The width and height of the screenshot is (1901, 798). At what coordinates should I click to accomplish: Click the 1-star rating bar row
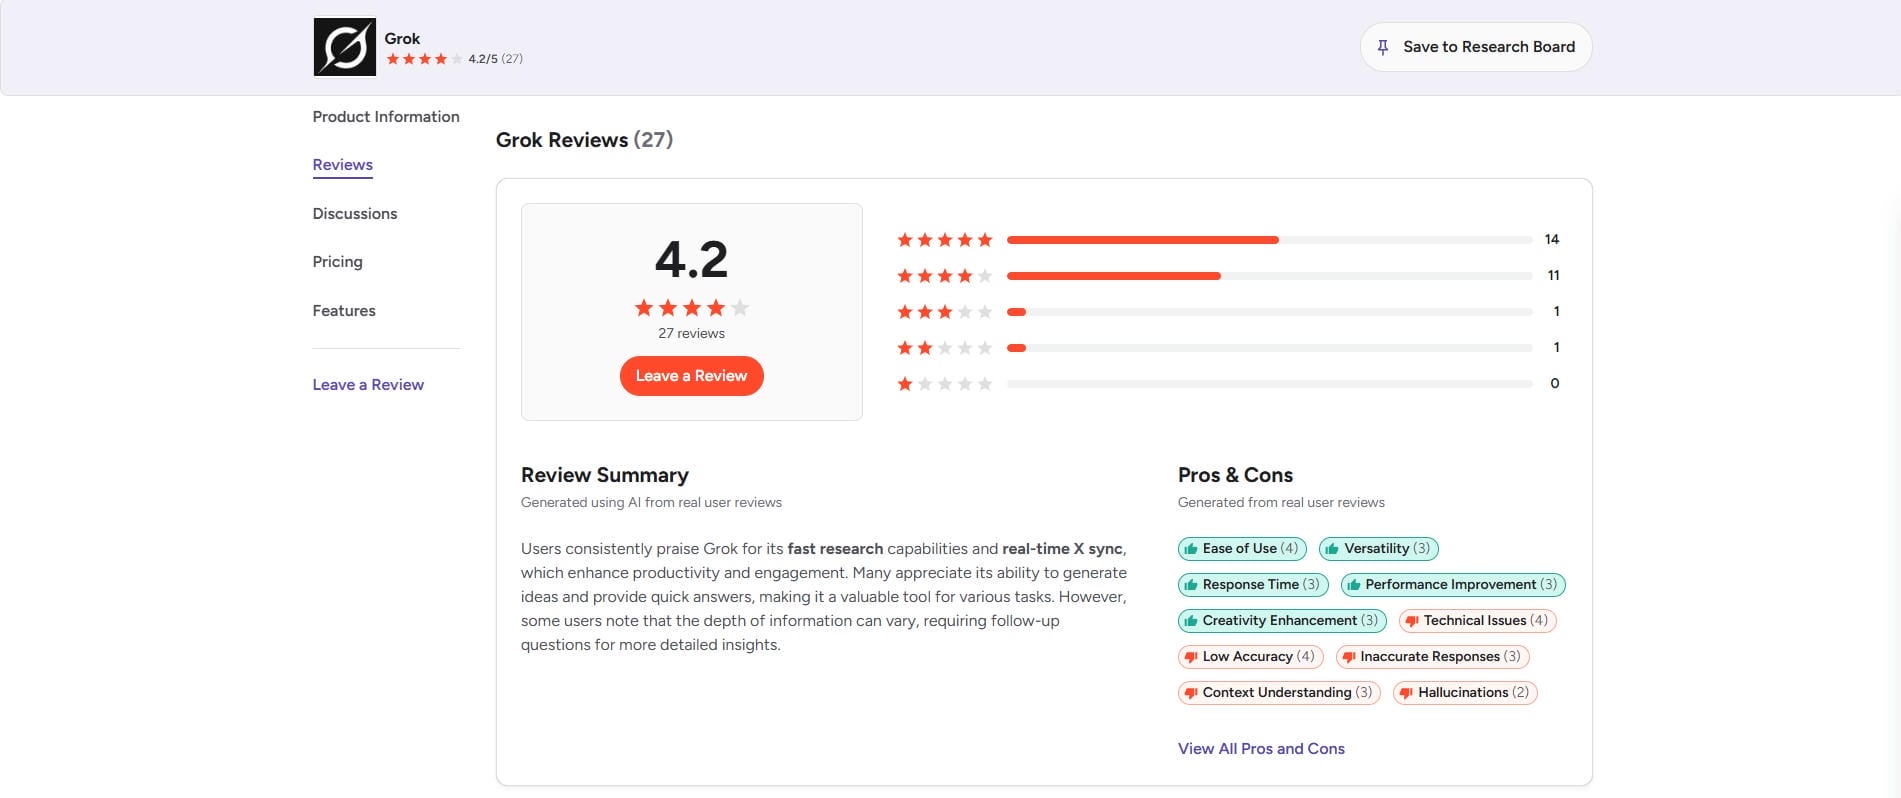(1229, 384)
